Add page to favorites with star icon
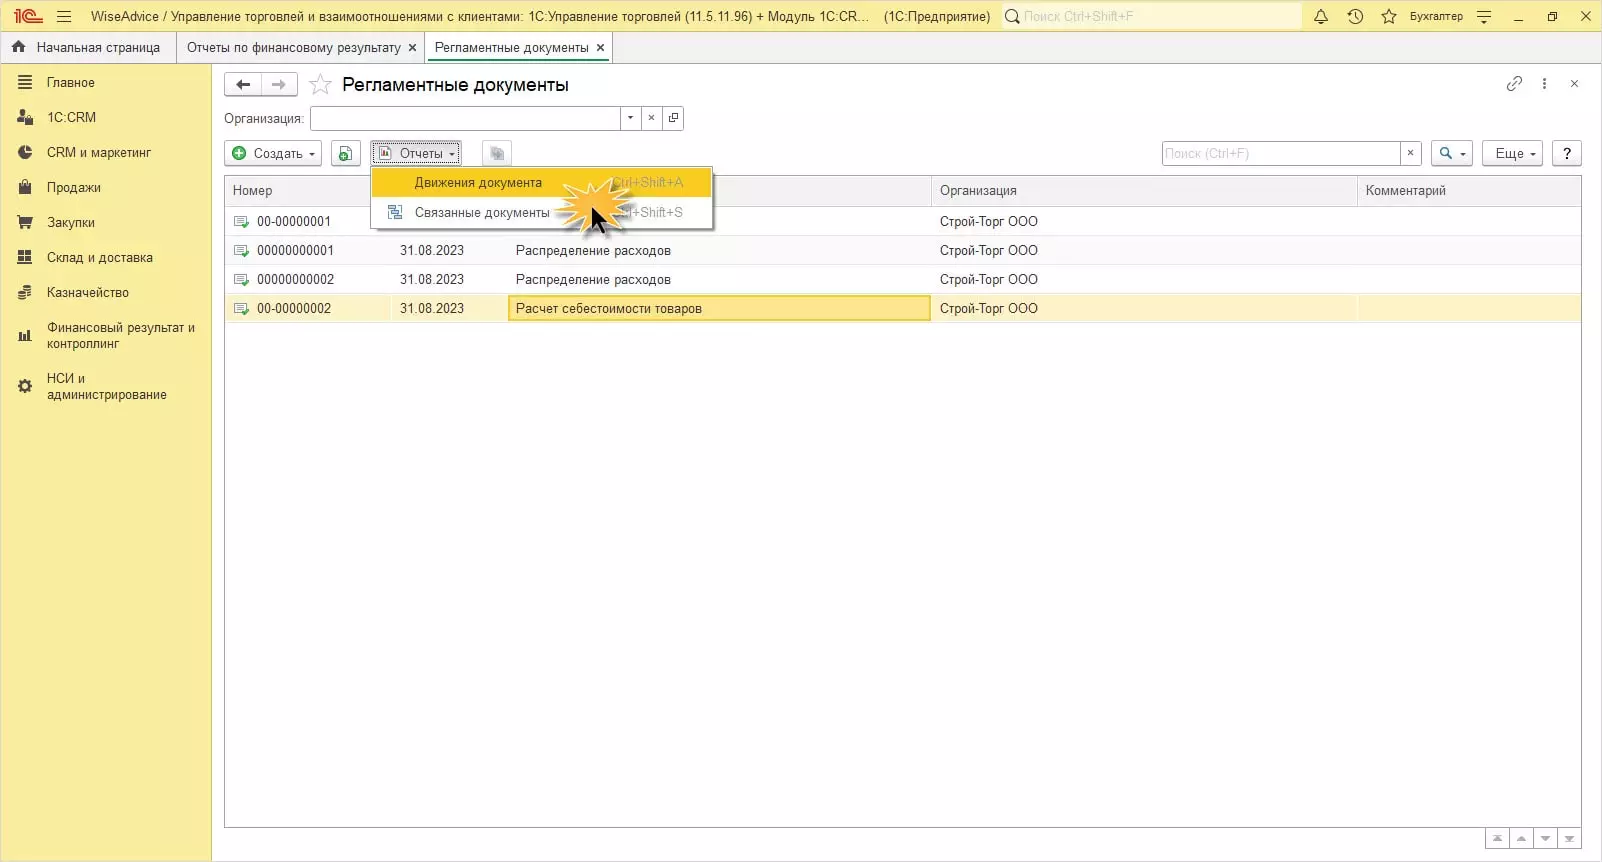 320,85
